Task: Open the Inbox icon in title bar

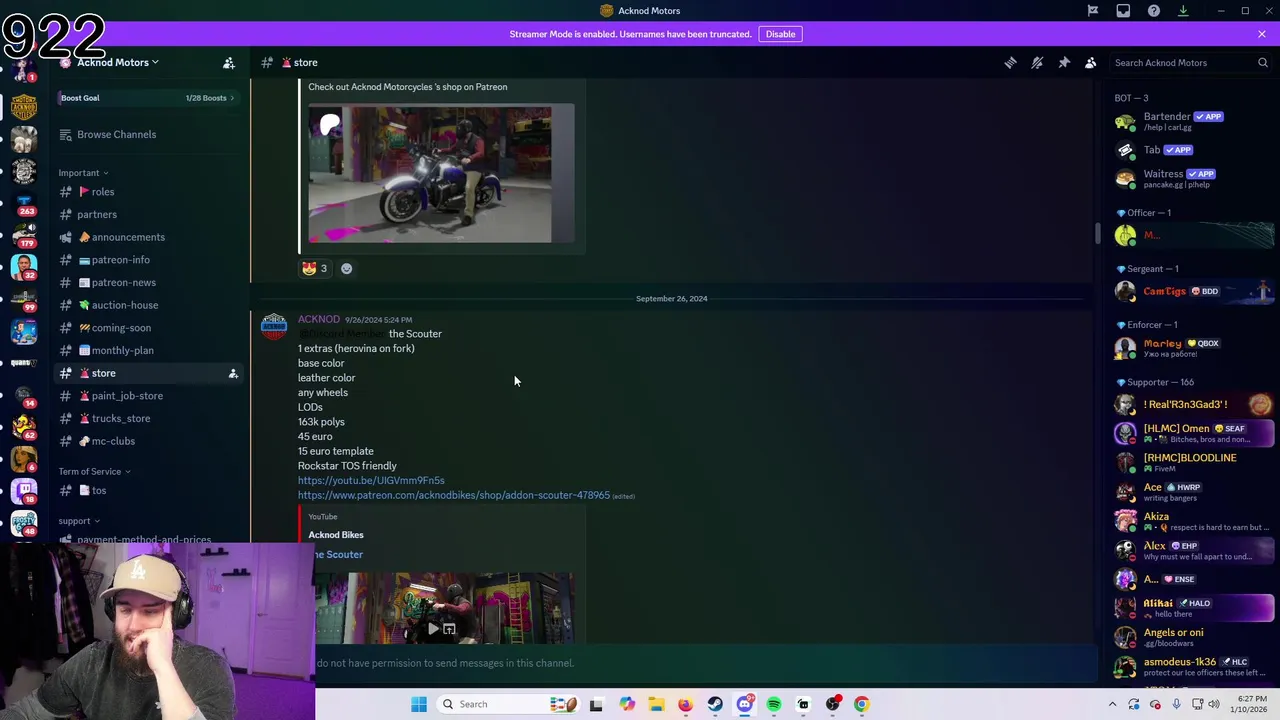Action: coord(1123,11)
